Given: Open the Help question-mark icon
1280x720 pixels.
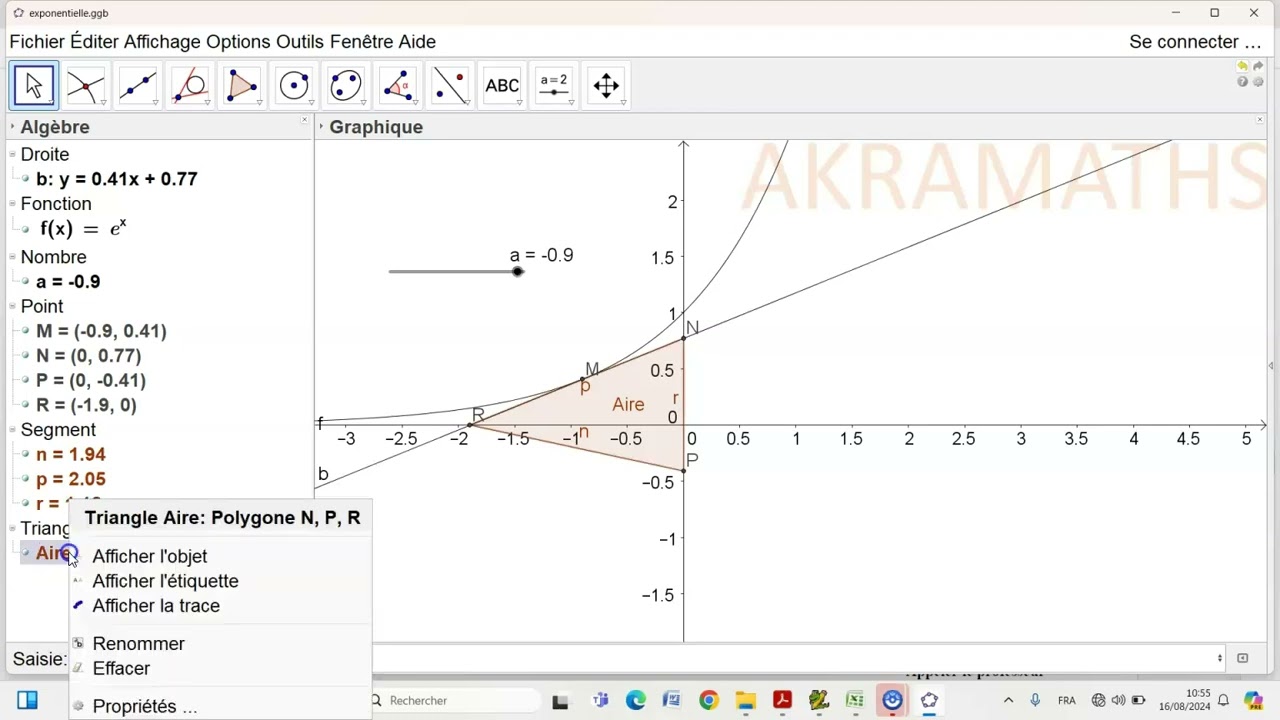Looking at the screenshot, I should pos(1243,82).
